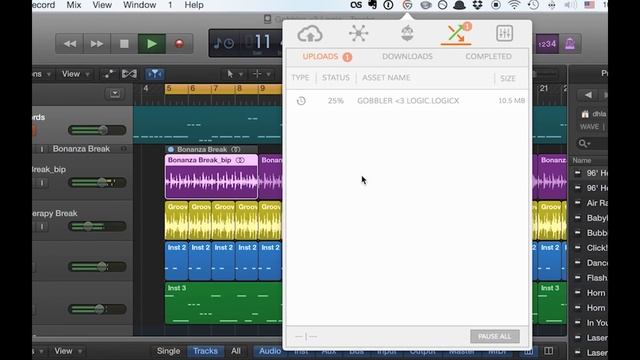Sort uploads by SIZE column

[508, 78]
